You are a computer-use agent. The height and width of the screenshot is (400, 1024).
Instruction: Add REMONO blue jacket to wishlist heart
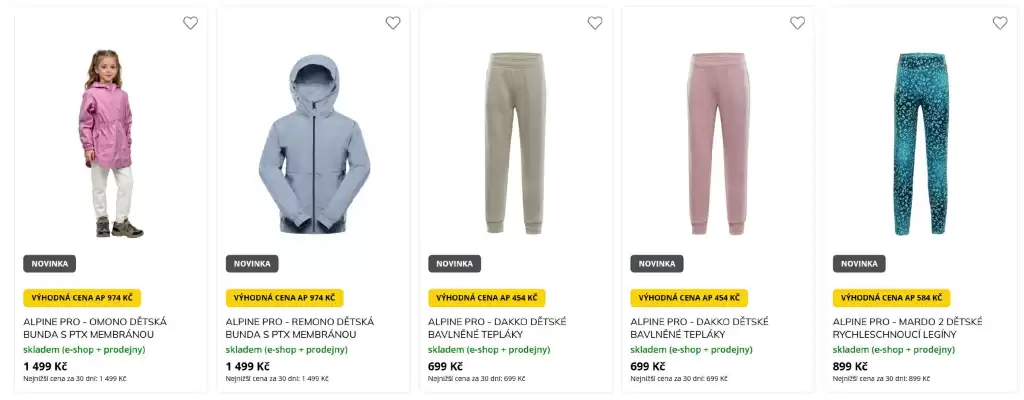pyautogui.click(x=393, y=23)
